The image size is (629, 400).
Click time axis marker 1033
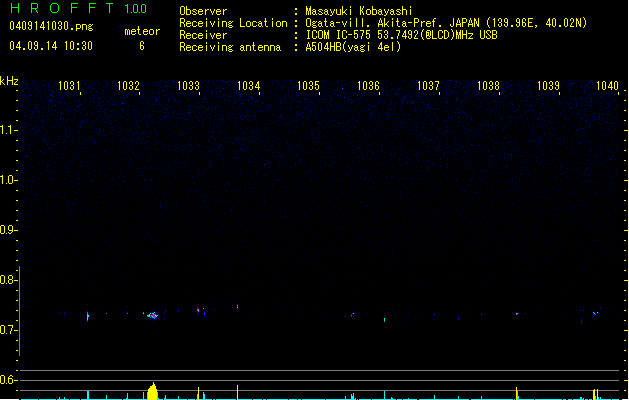click(x=189, y=86)
